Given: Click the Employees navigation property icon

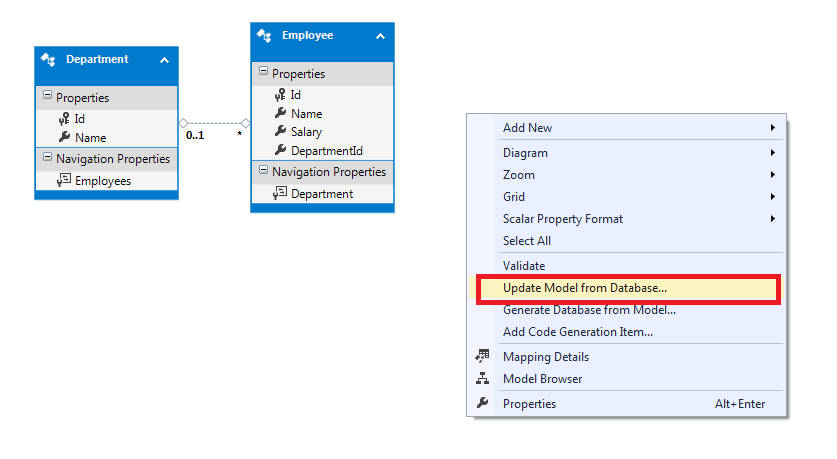Looking at the screenshot, I should click(x=64, y=180).
